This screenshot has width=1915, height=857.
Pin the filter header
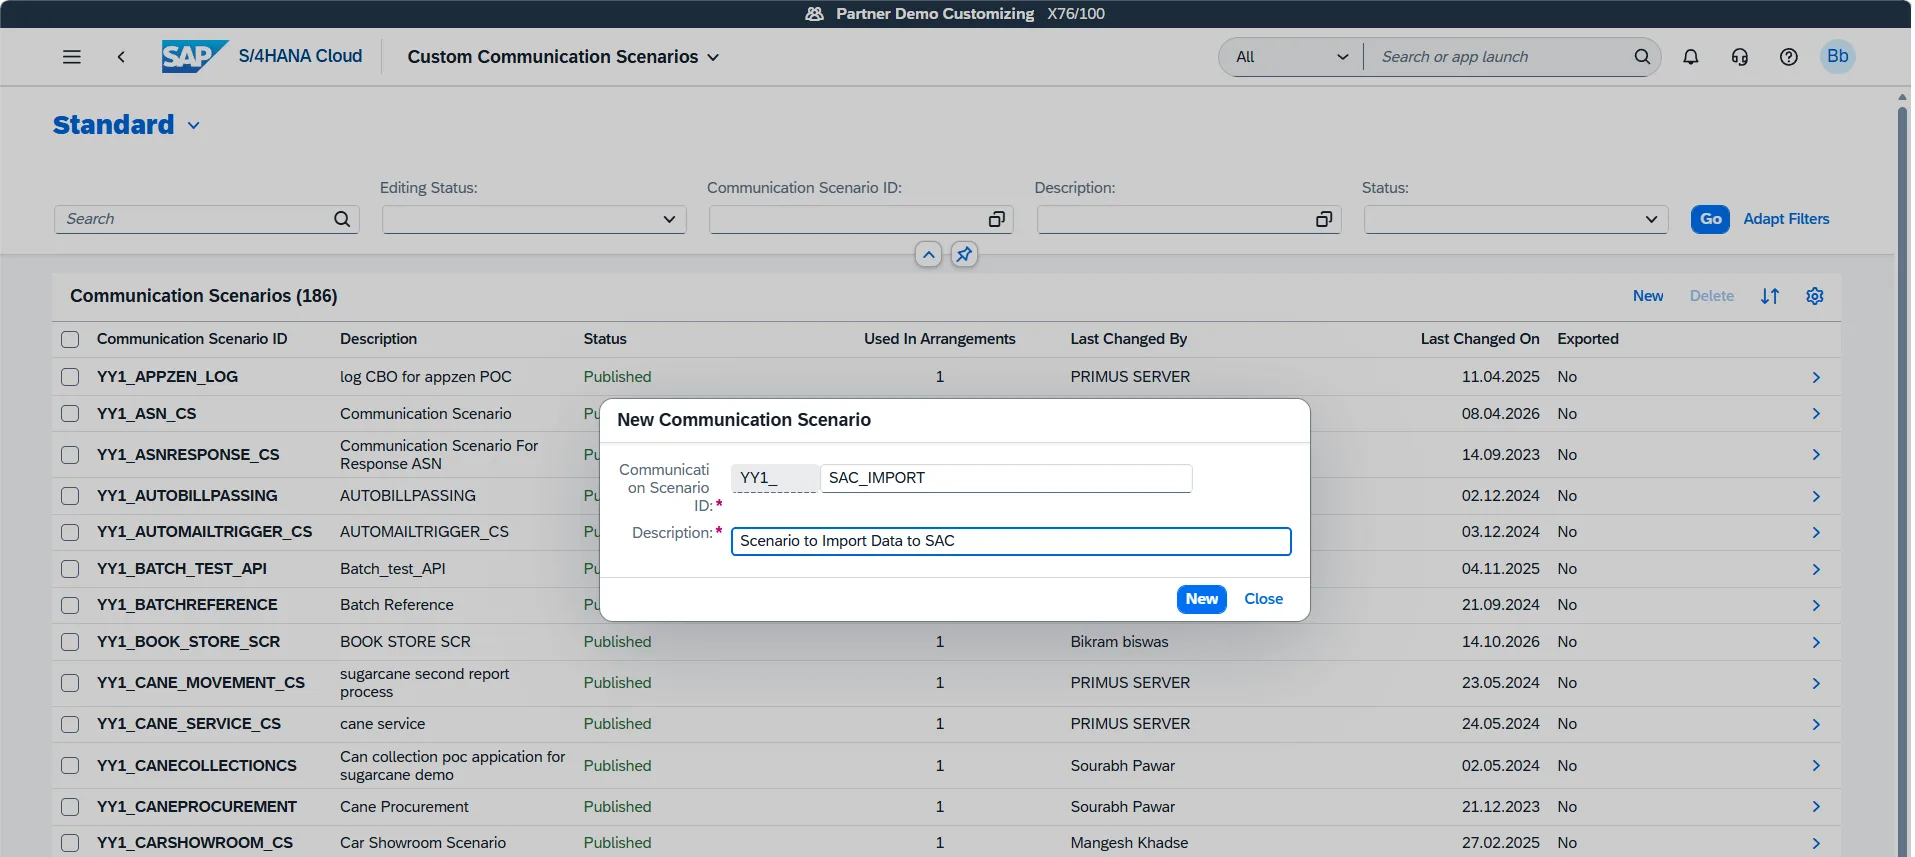964,255
